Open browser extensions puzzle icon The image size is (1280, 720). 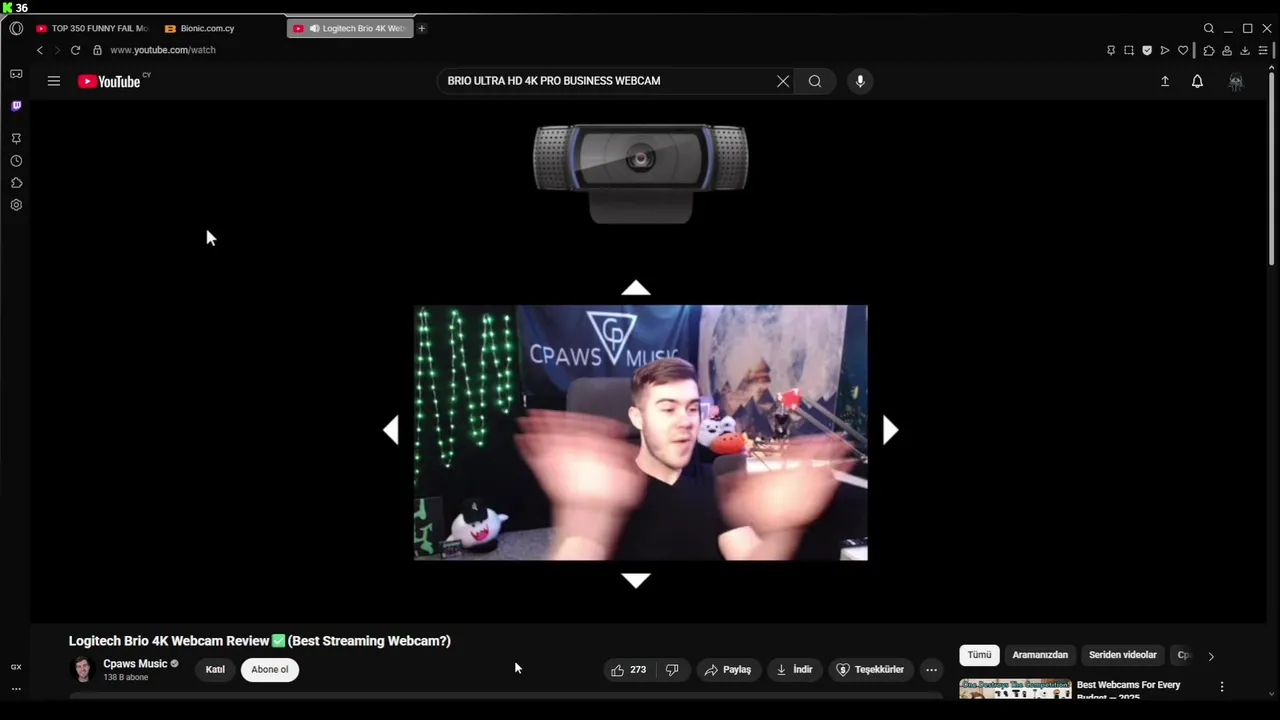[x=1209, y=50]
